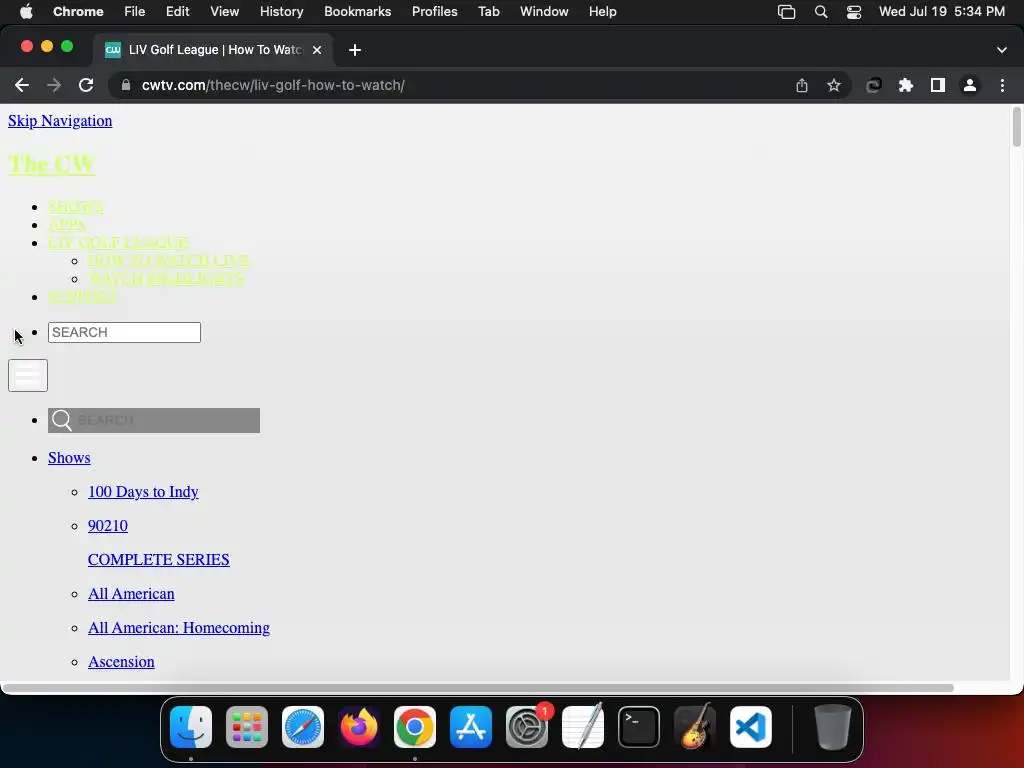Expand the tab search chevron
The image size is (1024, 768).
1002,50
